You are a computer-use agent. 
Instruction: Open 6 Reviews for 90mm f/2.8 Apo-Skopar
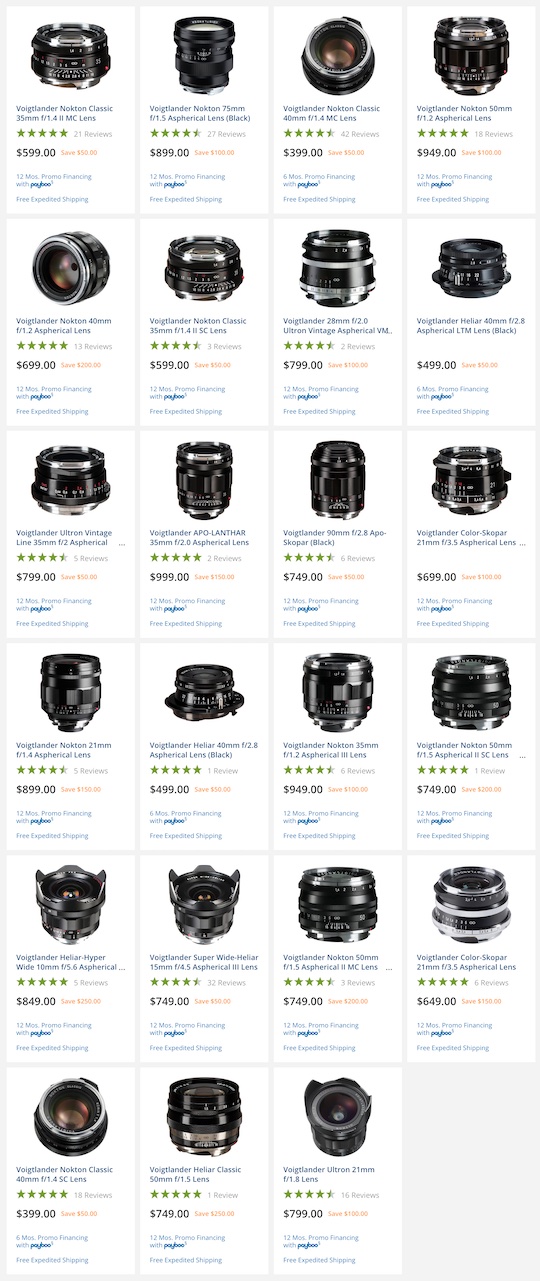[357, 558]
